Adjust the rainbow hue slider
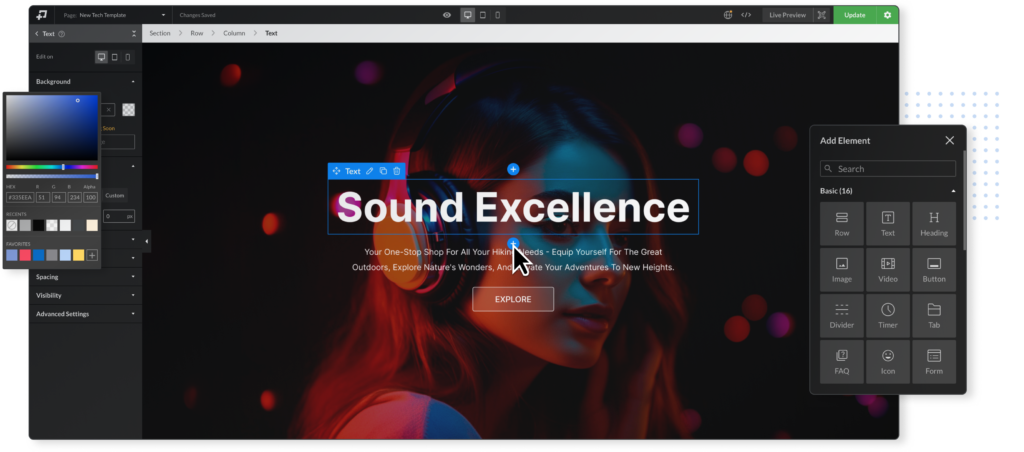The width and height of the screenshot is (1024, 452). tap(52, 167)
